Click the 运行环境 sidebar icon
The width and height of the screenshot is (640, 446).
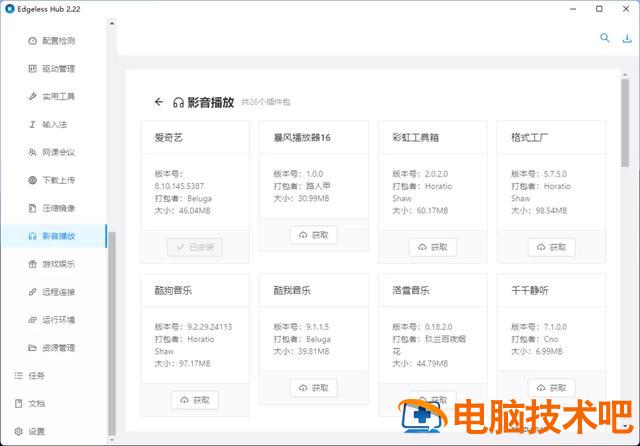33,320
